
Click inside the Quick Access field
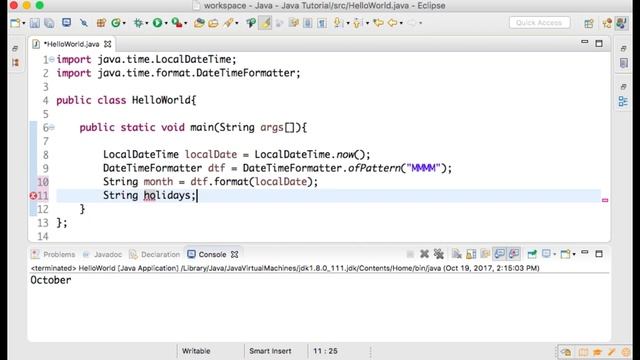tap(539, 23)
